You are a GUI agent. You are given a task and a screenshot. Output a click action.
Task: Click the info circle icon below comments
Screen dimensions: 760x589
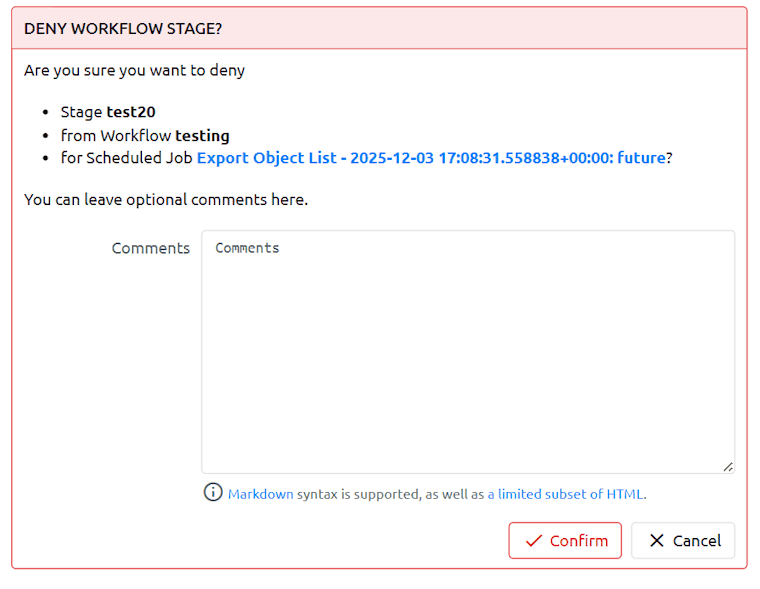pos(213,492)
